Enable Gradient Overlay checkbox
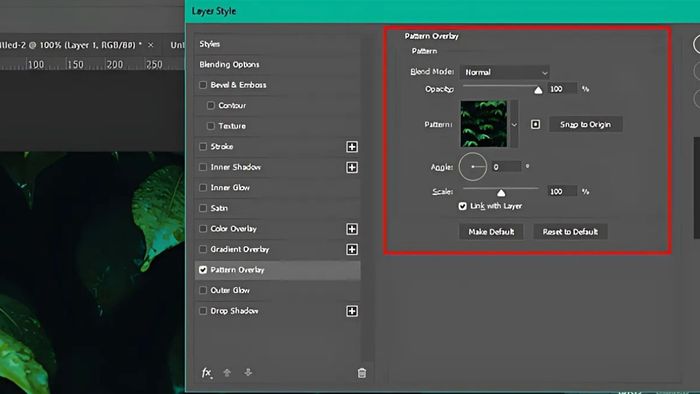 click(x=203, y=249)
